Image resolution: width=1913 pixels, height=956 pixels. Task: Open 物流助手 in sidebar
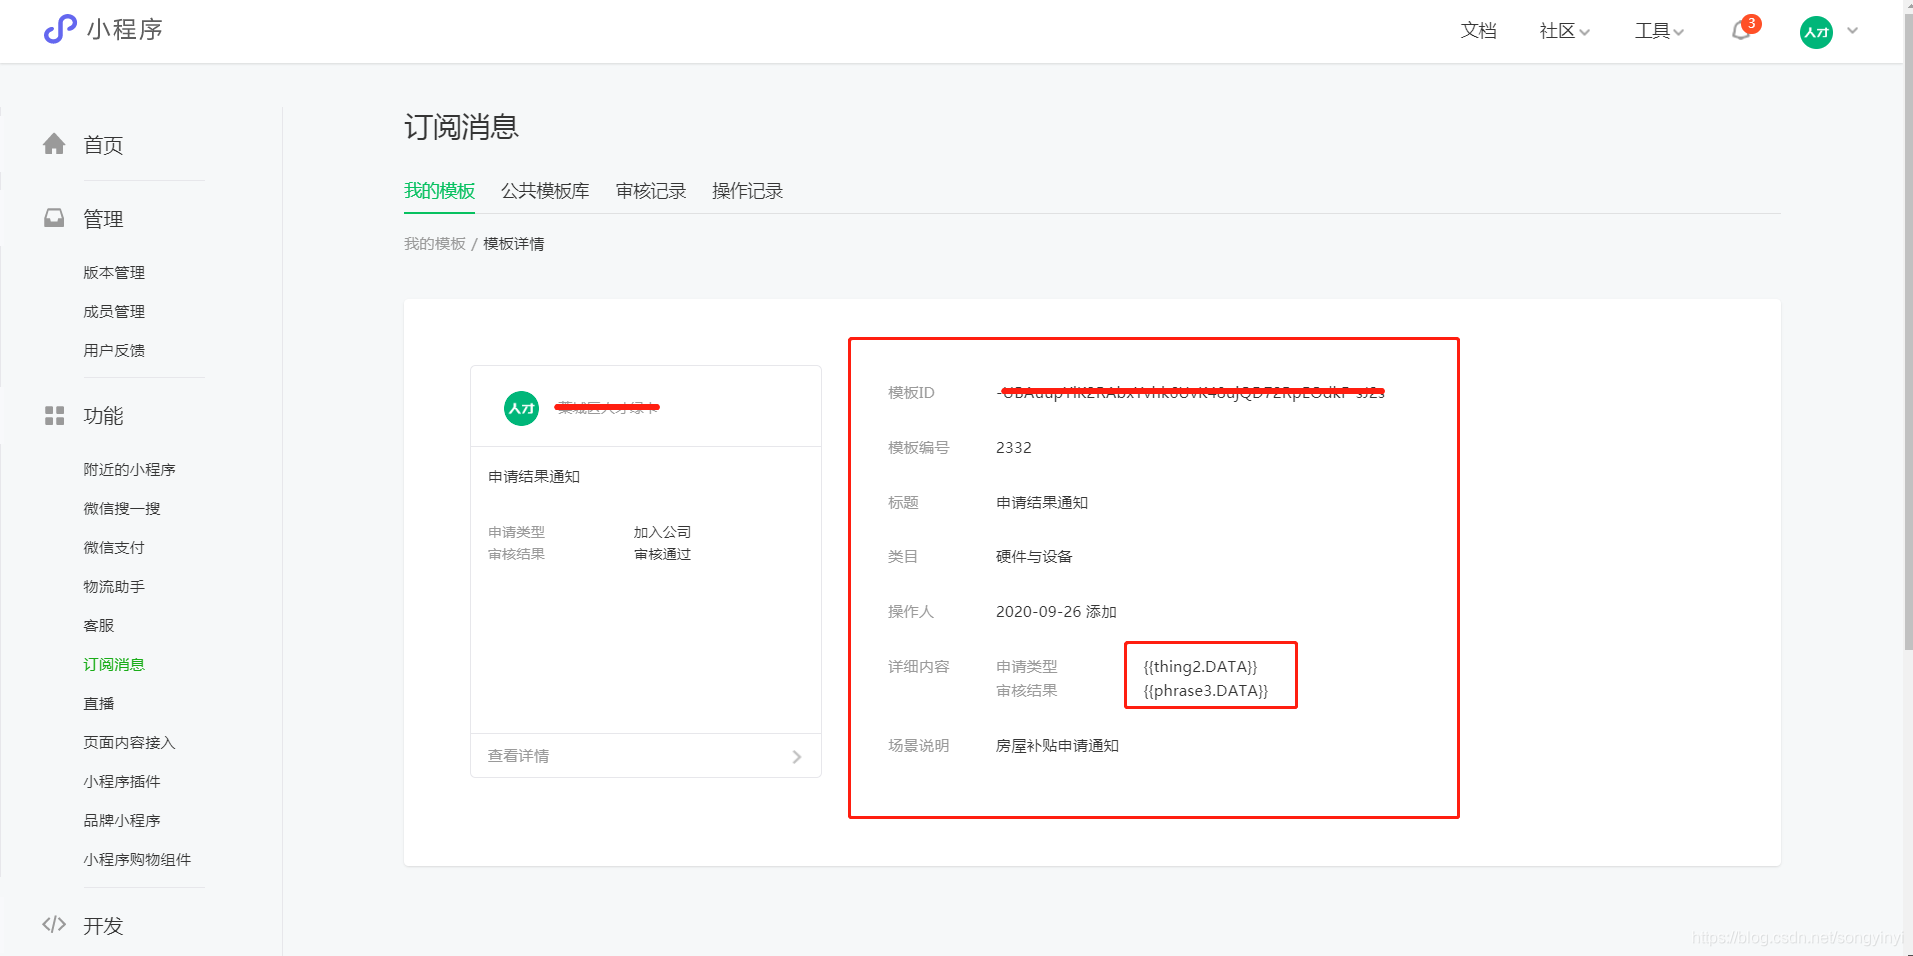pos(114,586)
